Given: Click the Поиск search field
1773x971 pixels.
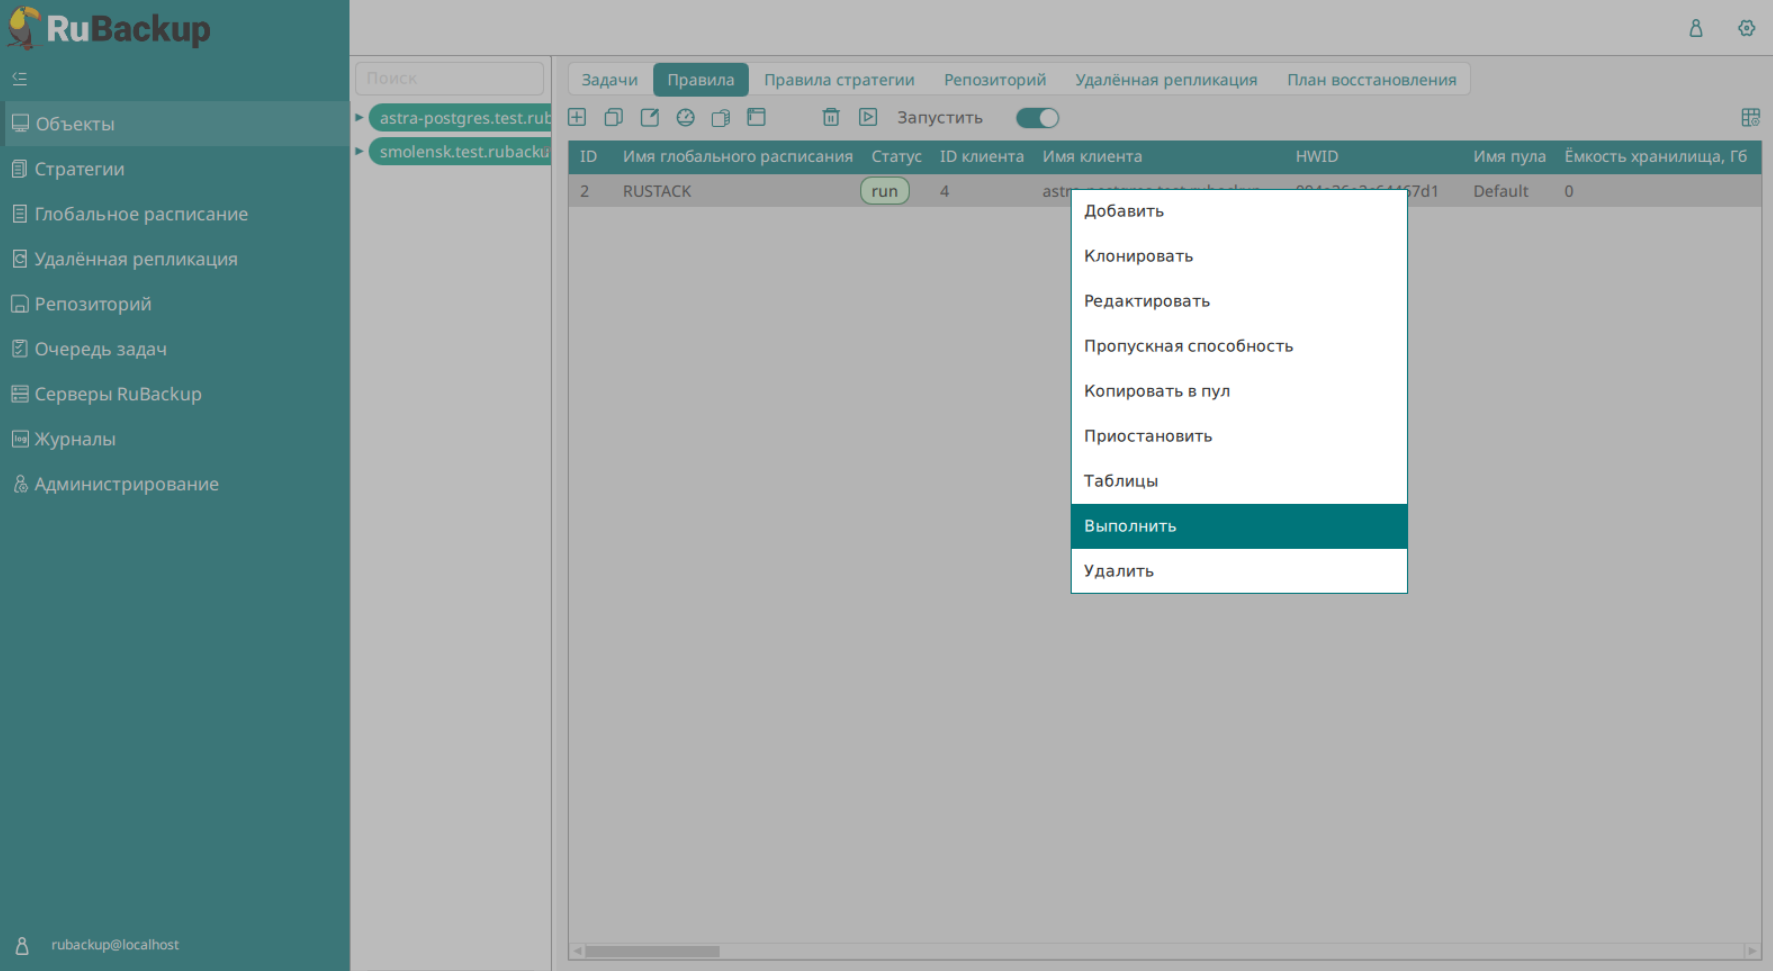Looking at the screenshot, I should [x=449, y=78].
